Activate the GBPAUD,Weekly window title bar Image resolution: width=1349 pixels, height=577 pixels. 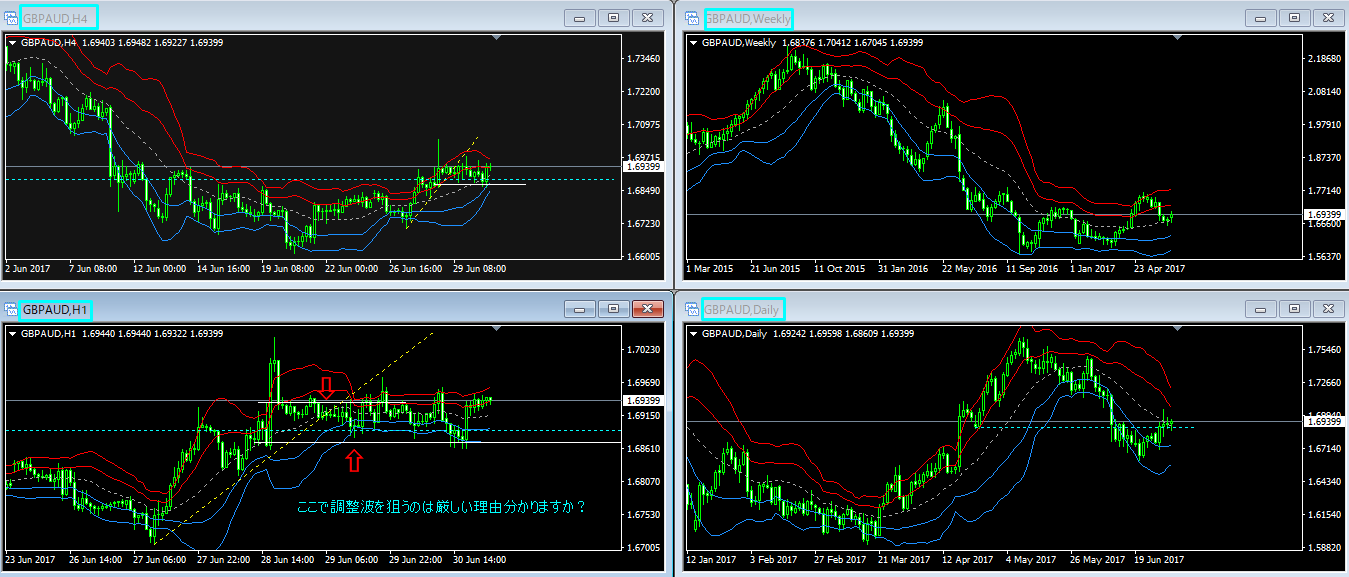pos(1000,18)
